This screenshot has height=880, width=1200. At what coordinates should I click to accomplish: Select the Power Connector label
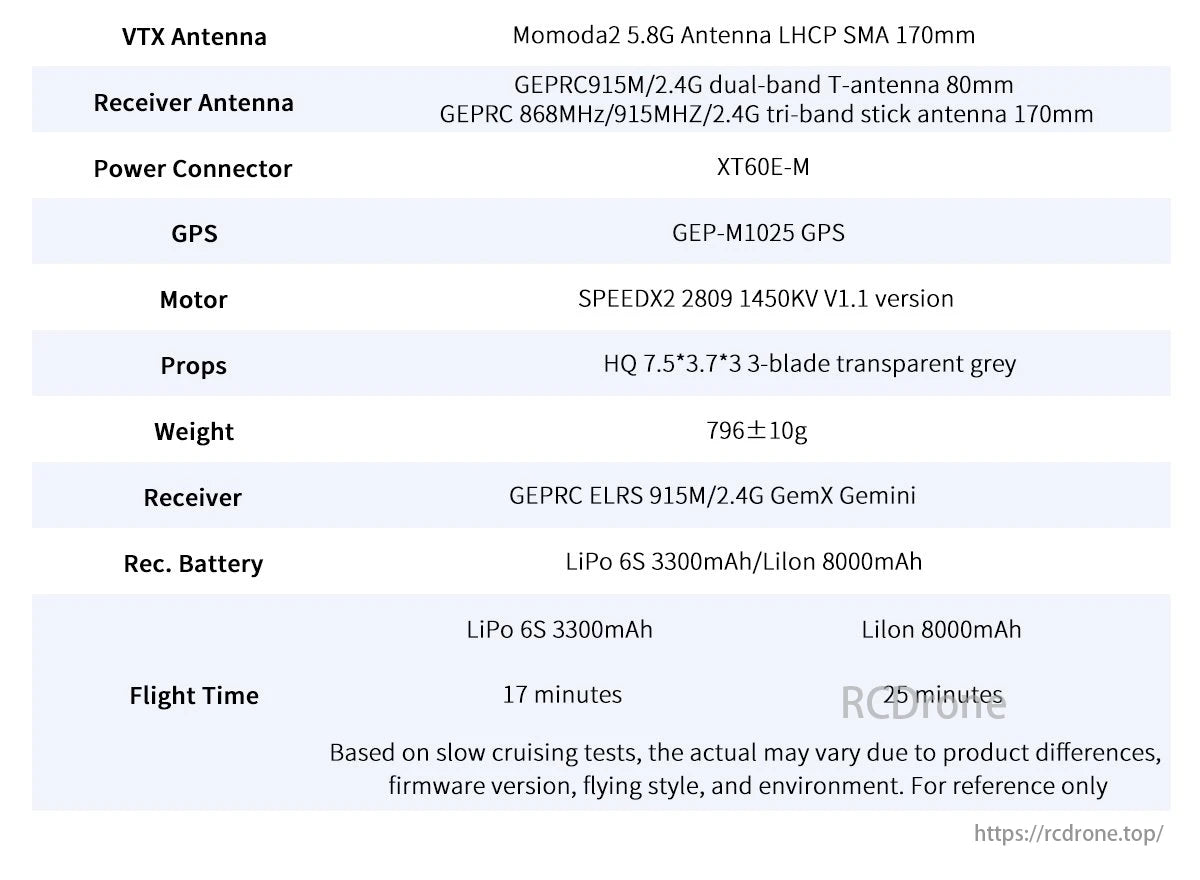click(x=192, y=169)
